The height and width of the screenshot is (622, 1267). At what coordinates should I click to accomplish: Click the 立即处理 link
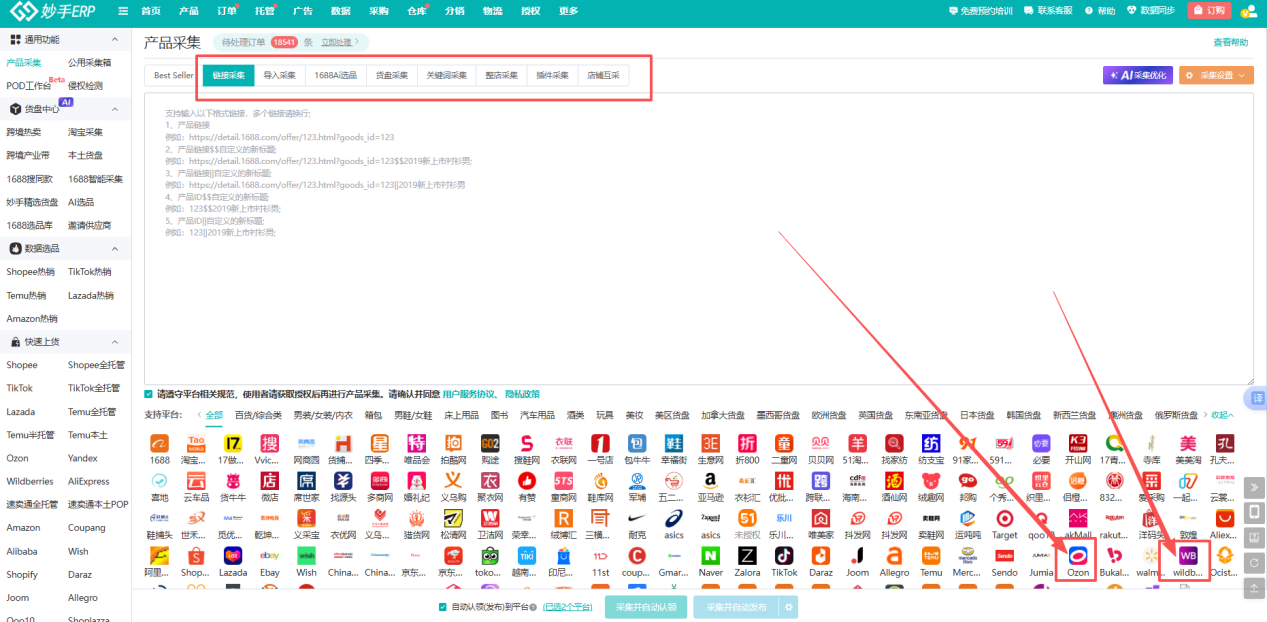(337, 42)
